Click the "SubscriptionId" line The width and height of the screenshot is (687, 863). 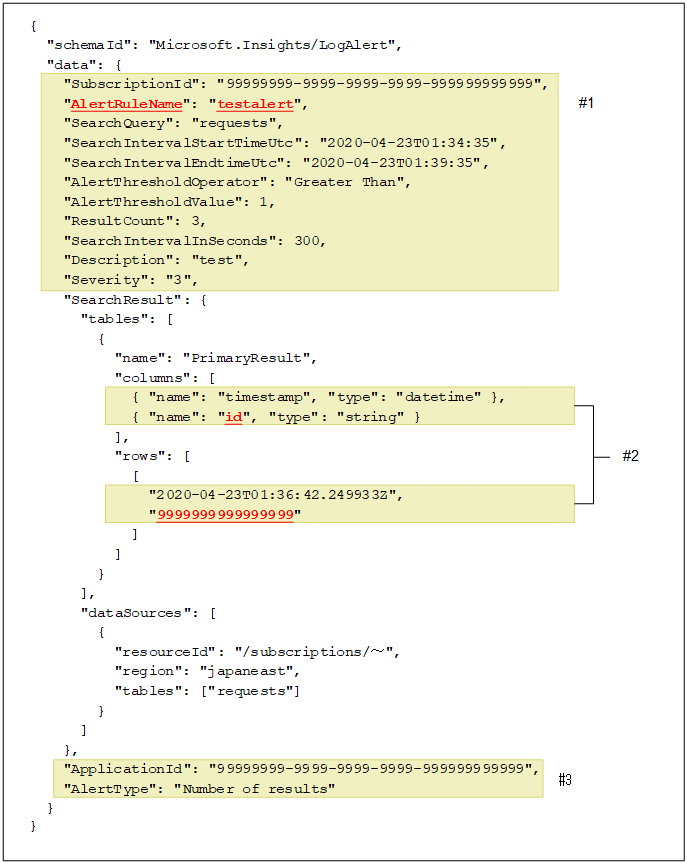click(306, 84)
